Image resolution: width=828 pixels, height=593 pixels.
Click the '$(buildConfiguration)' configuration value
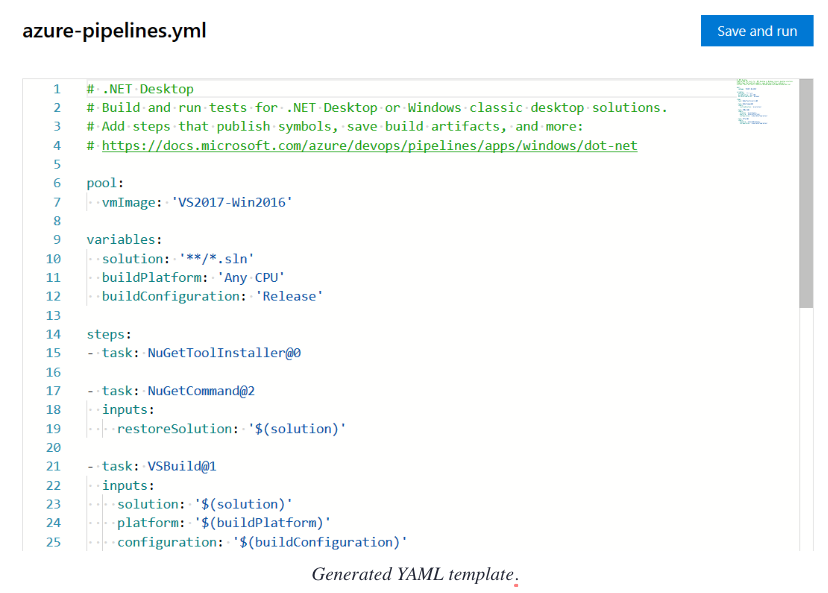click(320, 542)
